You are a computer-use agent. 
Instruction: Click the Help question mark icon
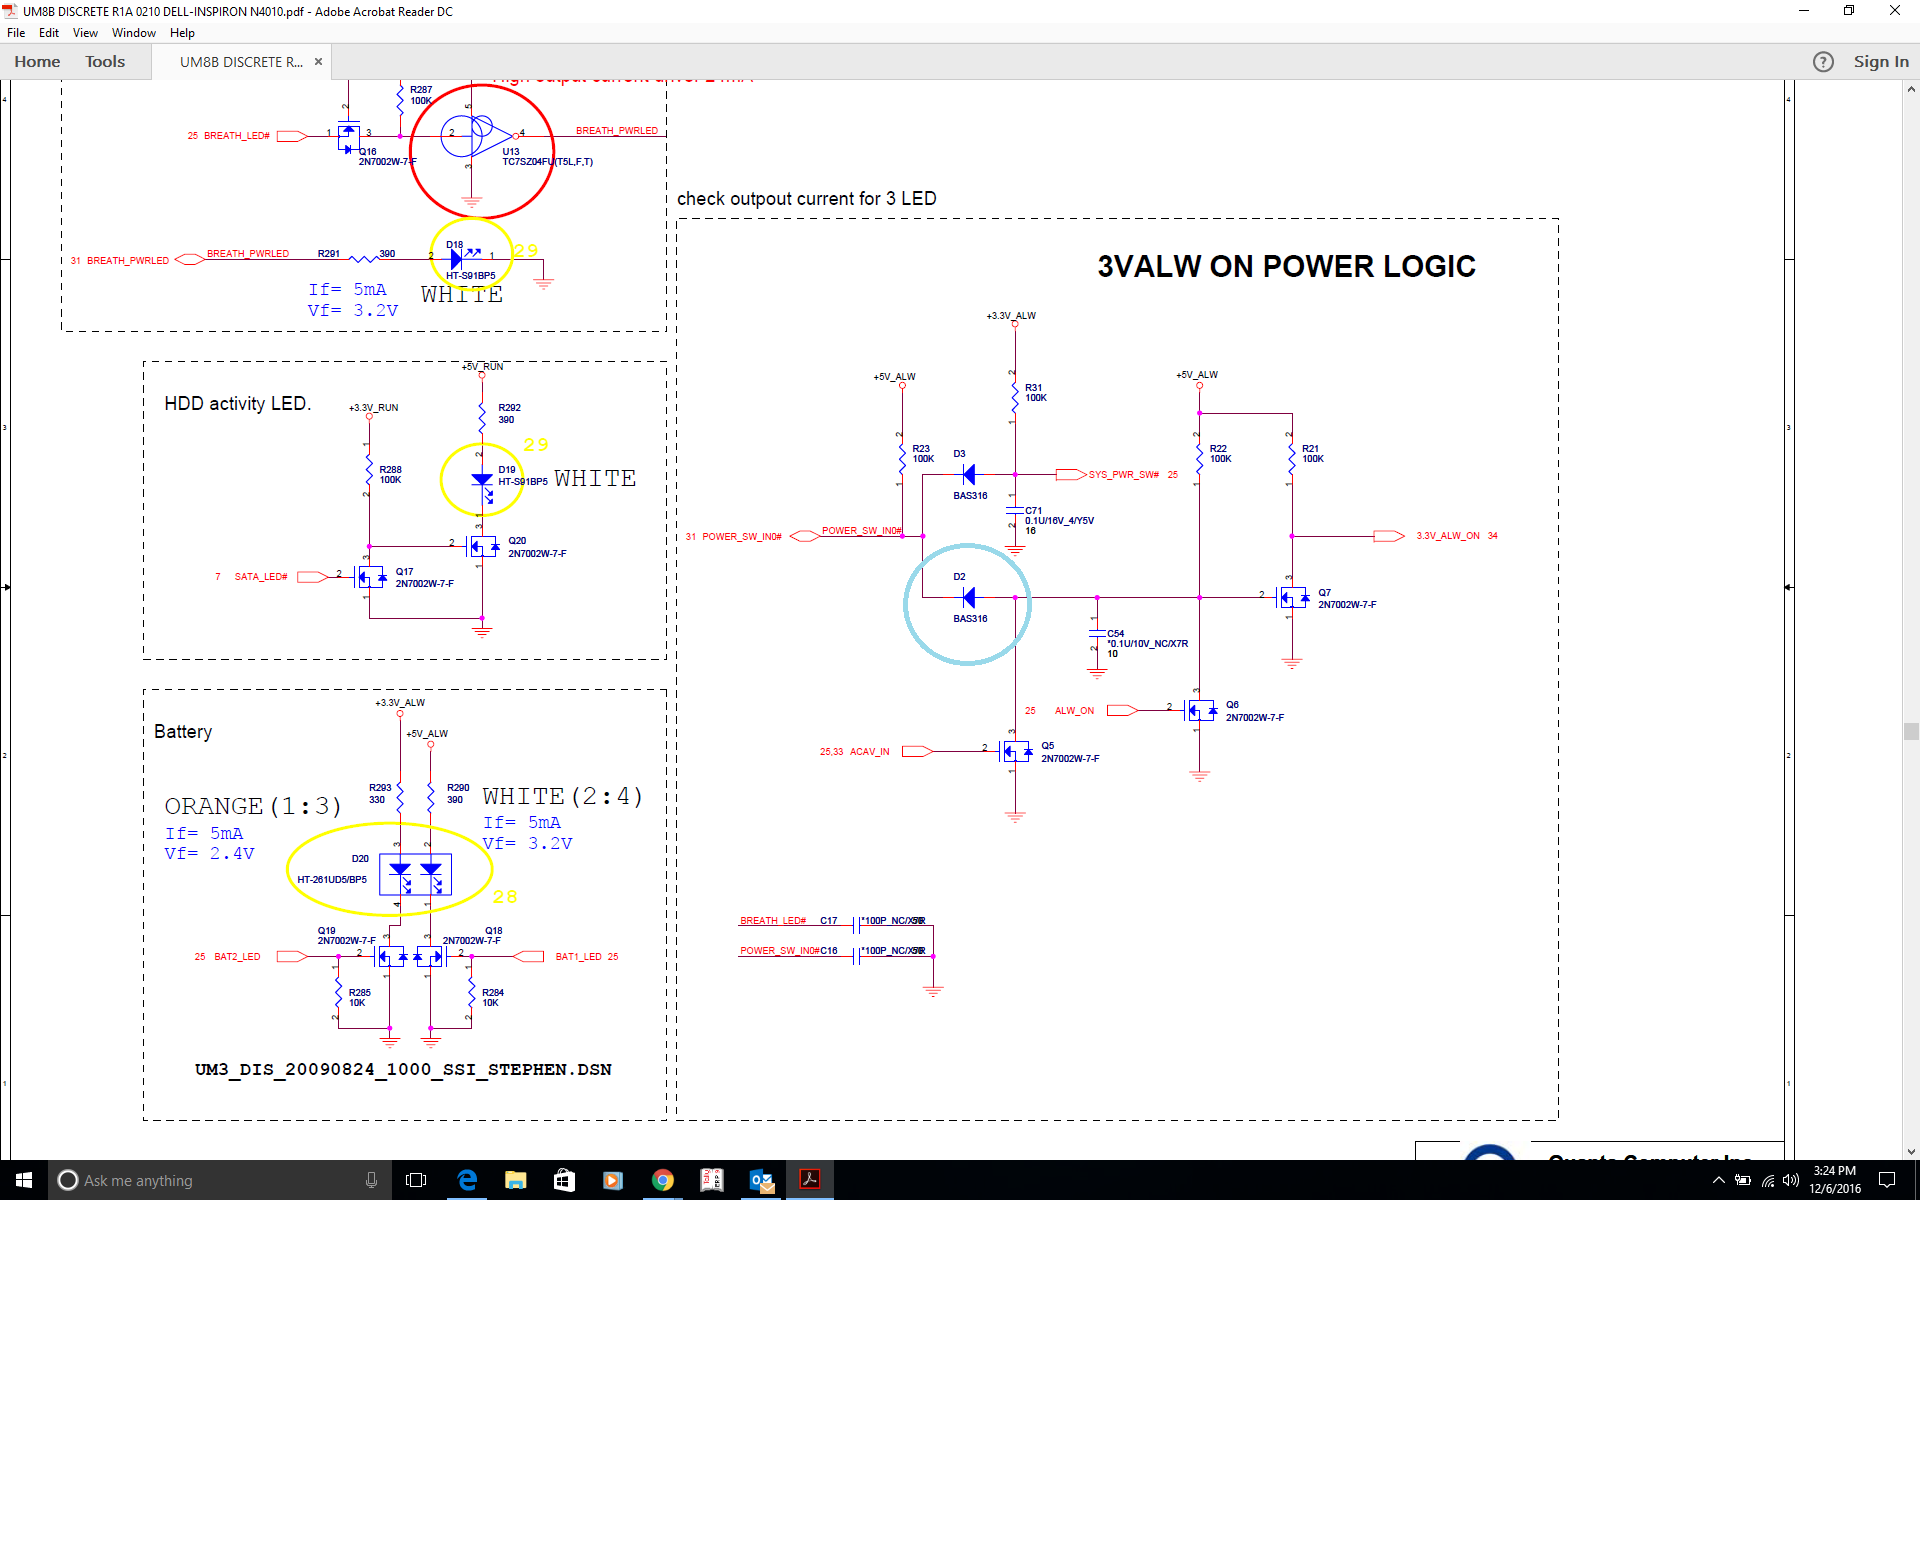click(1823, 62)
